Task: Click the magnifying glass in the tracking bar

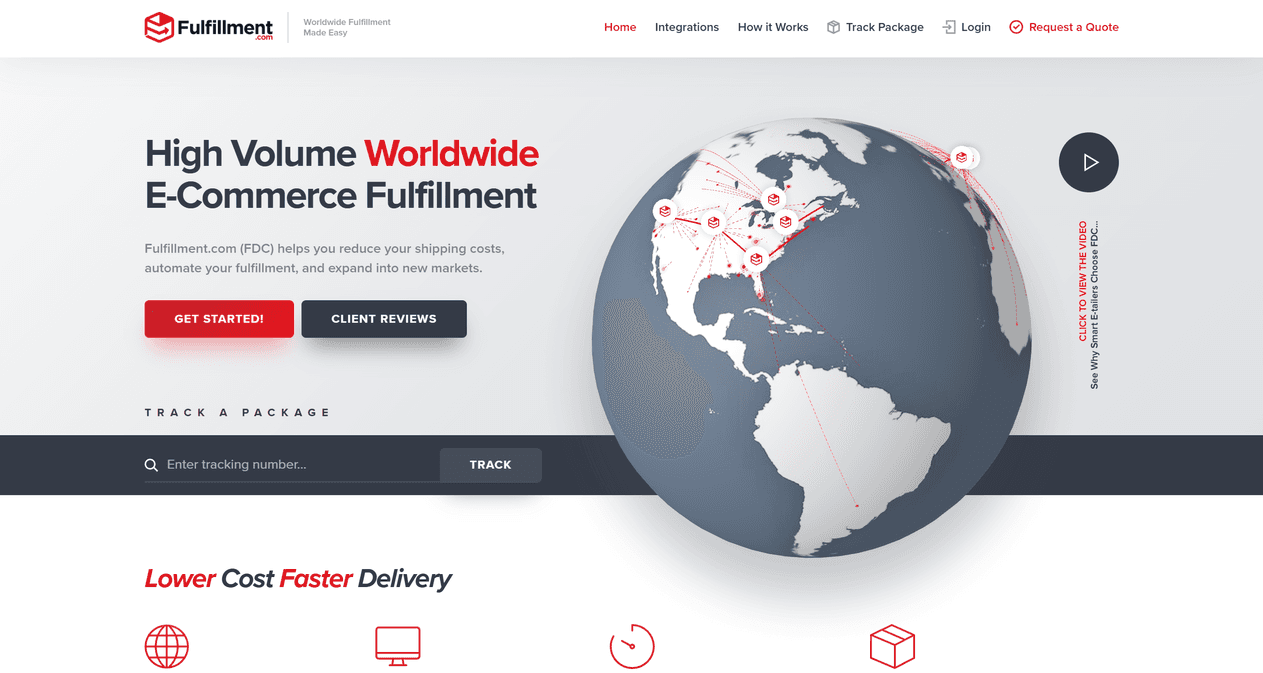Action: (151, 464)
